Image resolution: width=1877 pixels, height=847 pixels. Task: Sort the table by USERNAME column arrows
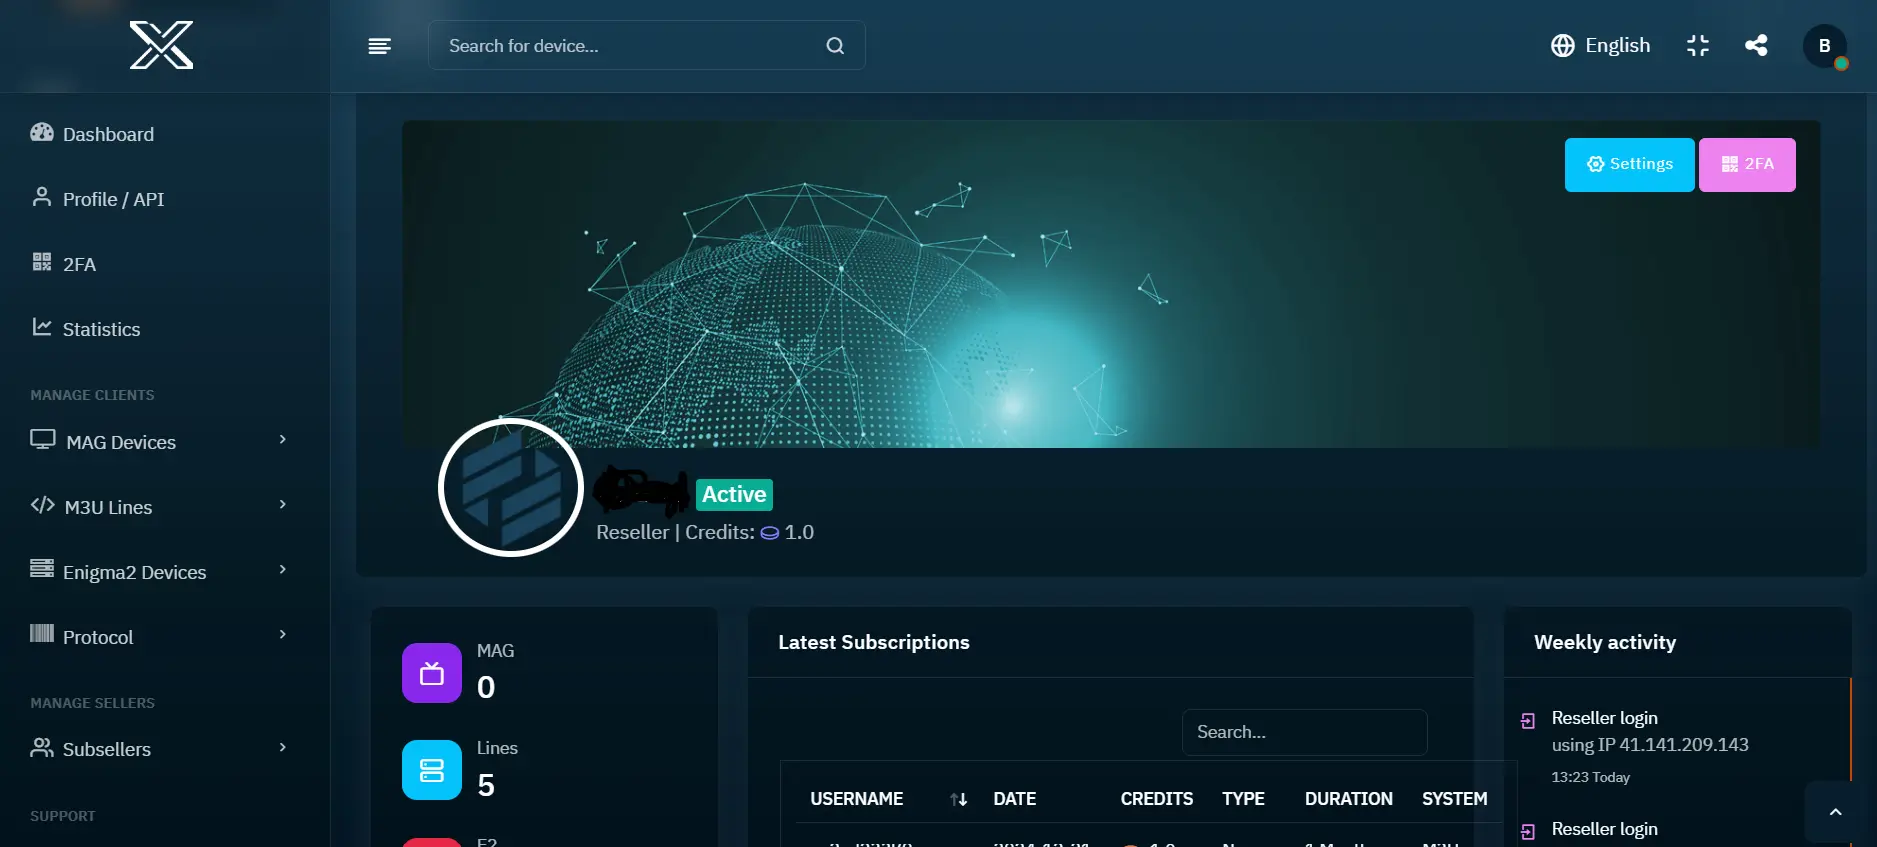click(958, 799)
